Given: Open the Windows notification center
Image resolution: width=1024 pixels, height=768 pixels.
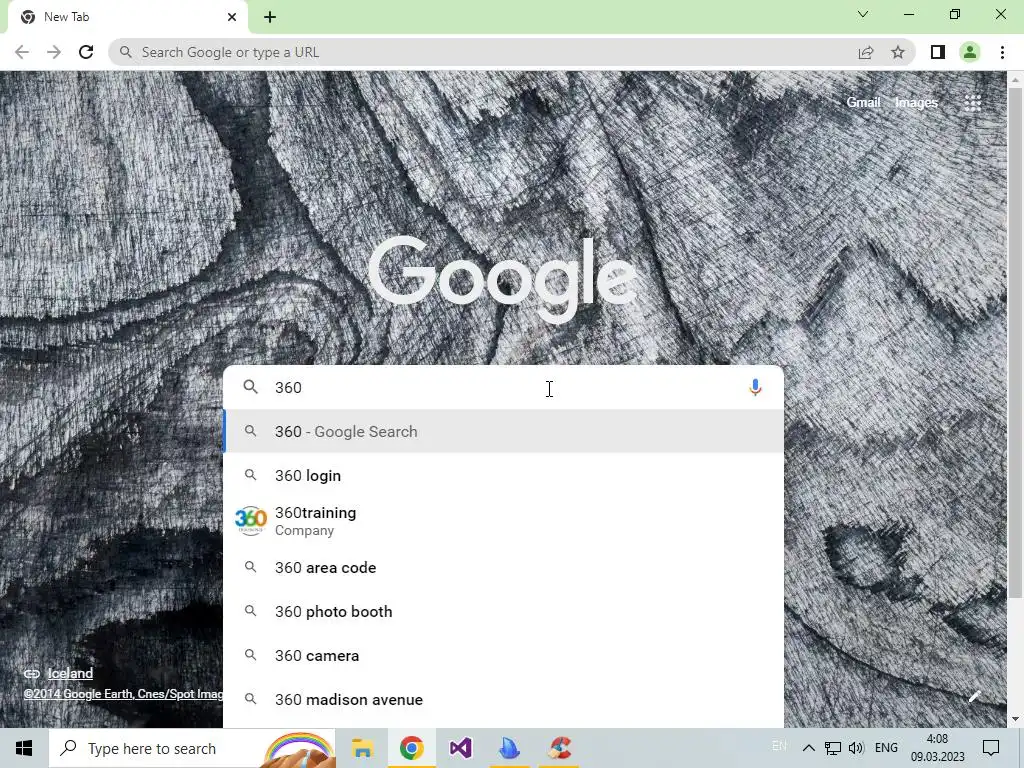Looking at the screenshot, I should click(991, 748).
